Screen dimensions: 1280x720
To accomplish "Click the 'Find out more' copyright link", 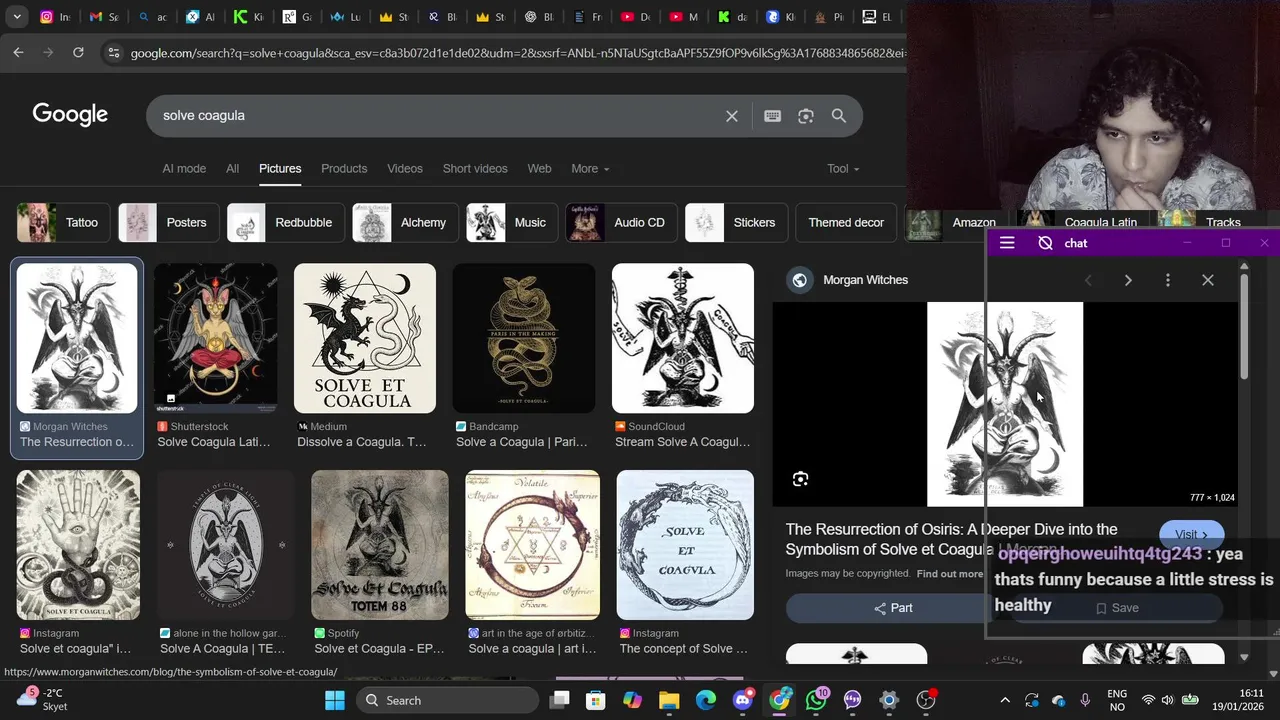I will 949,574.
